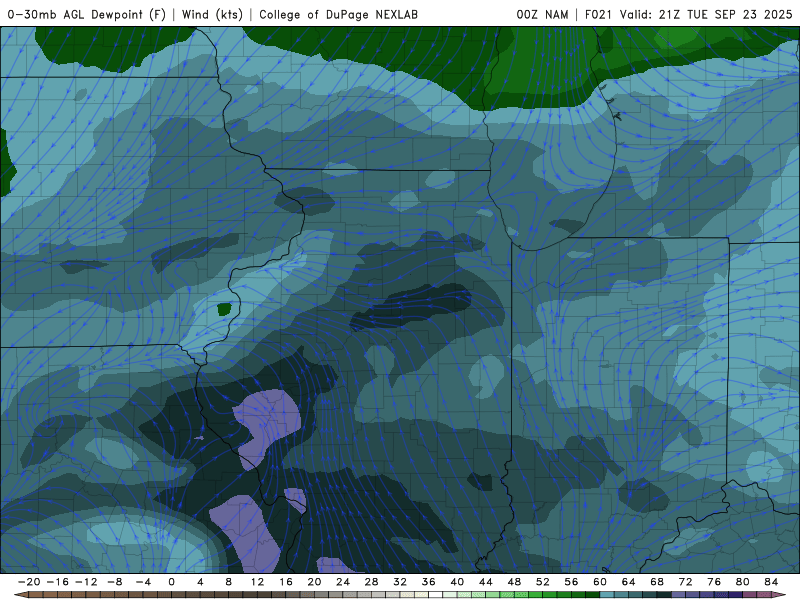Screen dimensions: 800x600
Task: Click the '0-30mb AGL Dewpoint (F)' title text
Action: tap(87, 14)
